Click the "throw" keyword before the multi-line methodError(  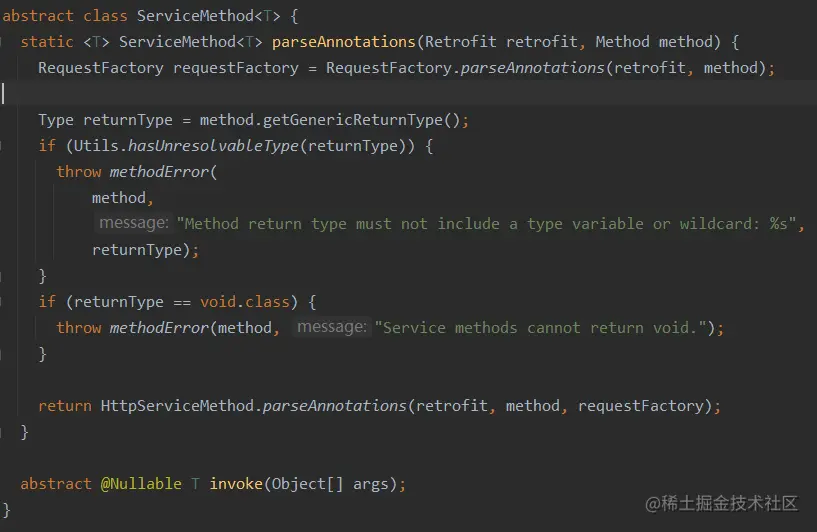coord(79,172)
